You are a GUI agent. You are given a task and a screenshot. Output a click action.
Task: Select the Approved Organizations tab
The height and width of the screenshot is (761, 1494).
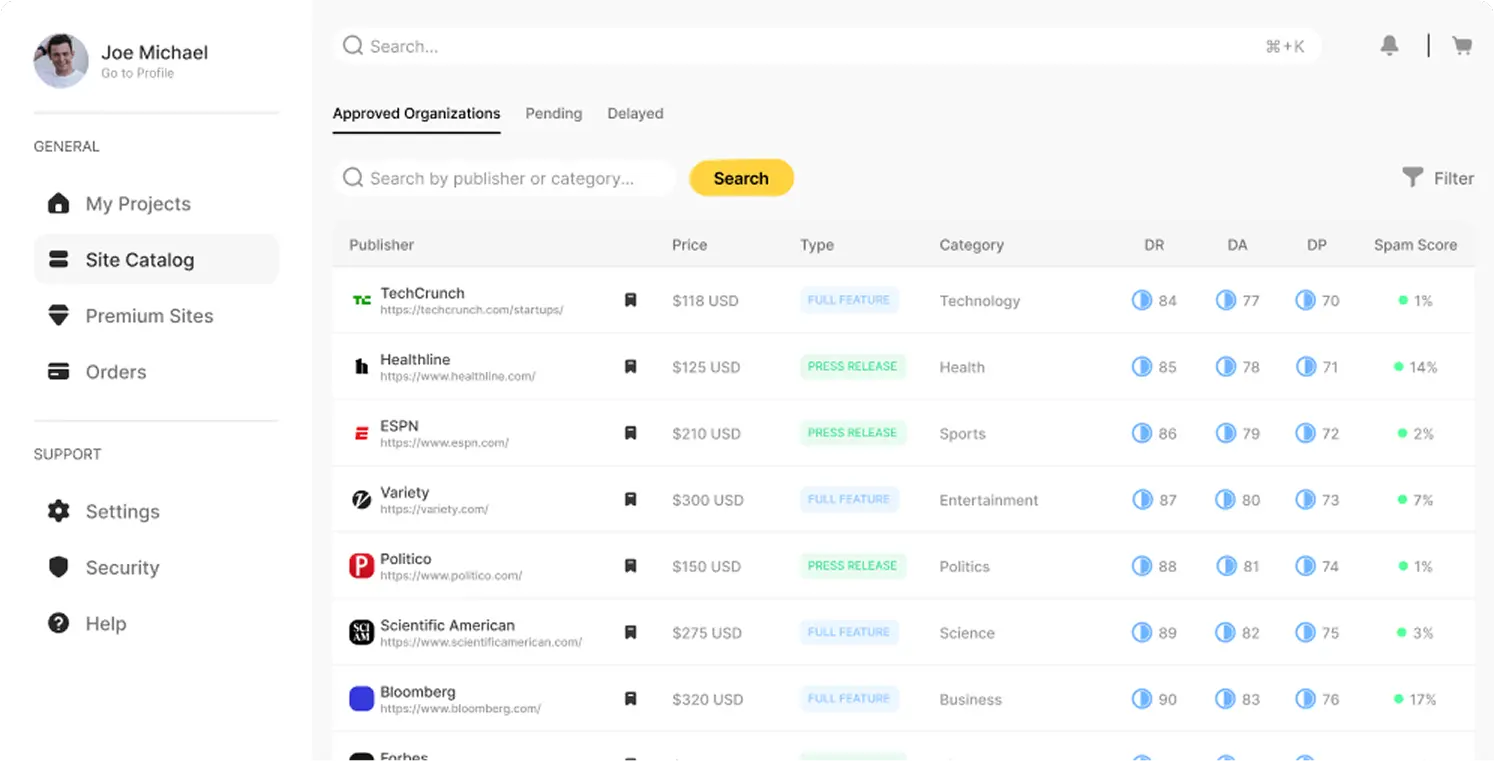coord(416,114)
